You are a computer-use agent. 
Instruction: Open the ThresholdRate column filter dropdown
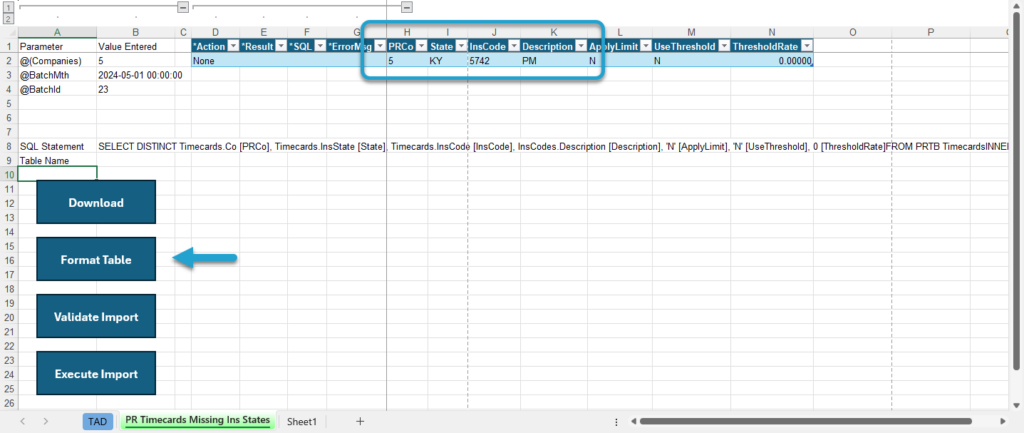tap(807, 46)
